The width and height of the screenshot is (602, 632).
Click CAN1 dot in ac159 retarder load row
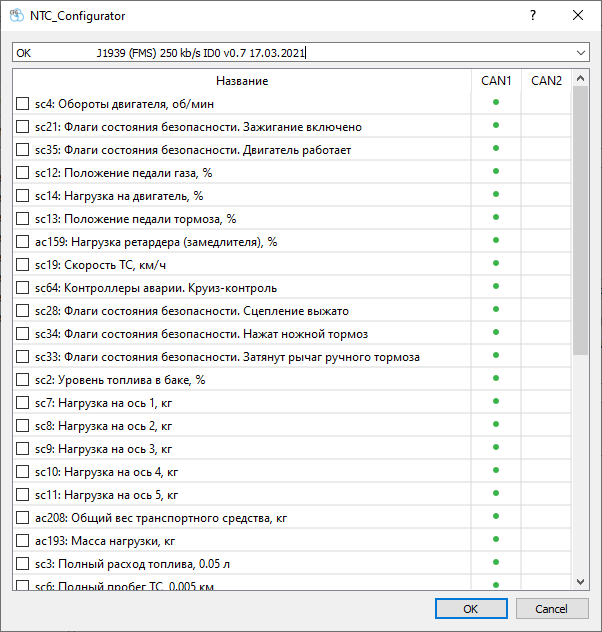tap(496, 240)
